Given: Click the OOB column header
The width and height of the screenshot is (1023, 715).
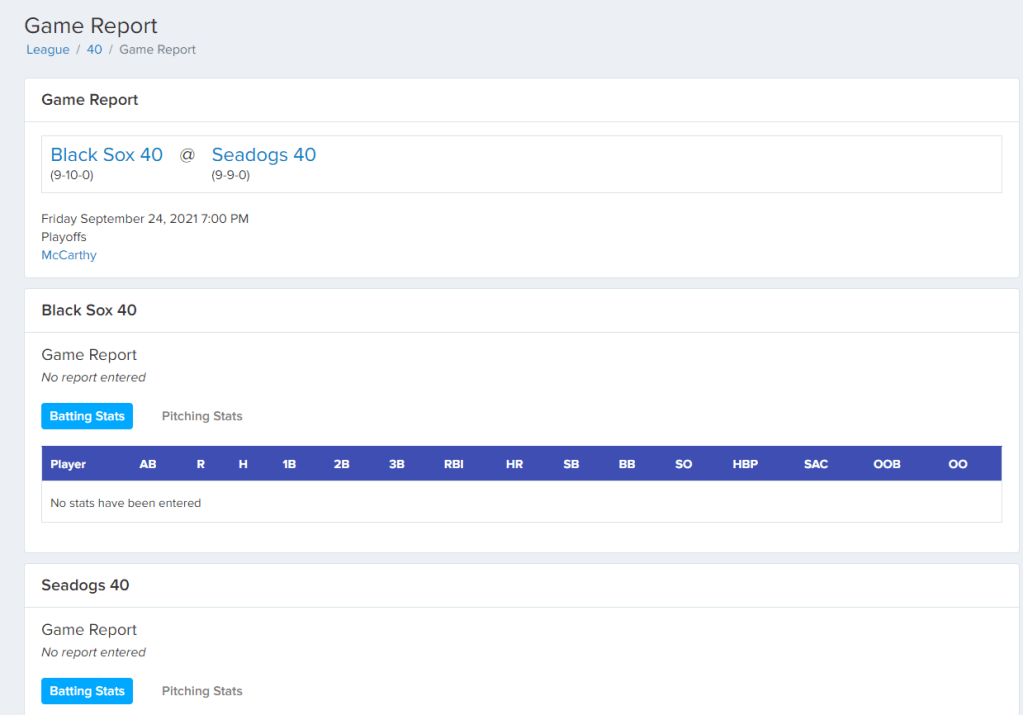Looking at the screenshot, I should coord(887,464).
